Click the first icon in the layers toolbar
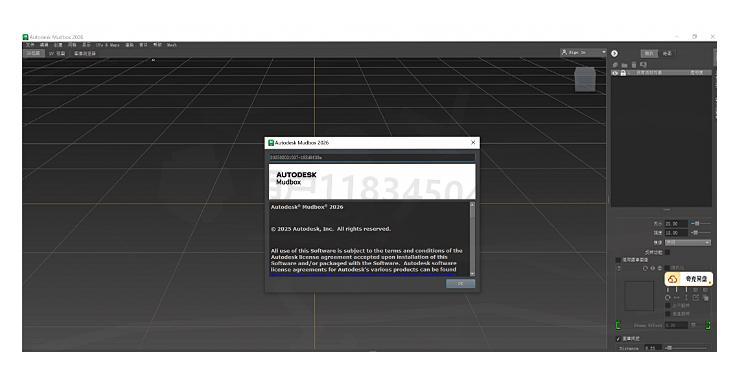 (615, 65)
